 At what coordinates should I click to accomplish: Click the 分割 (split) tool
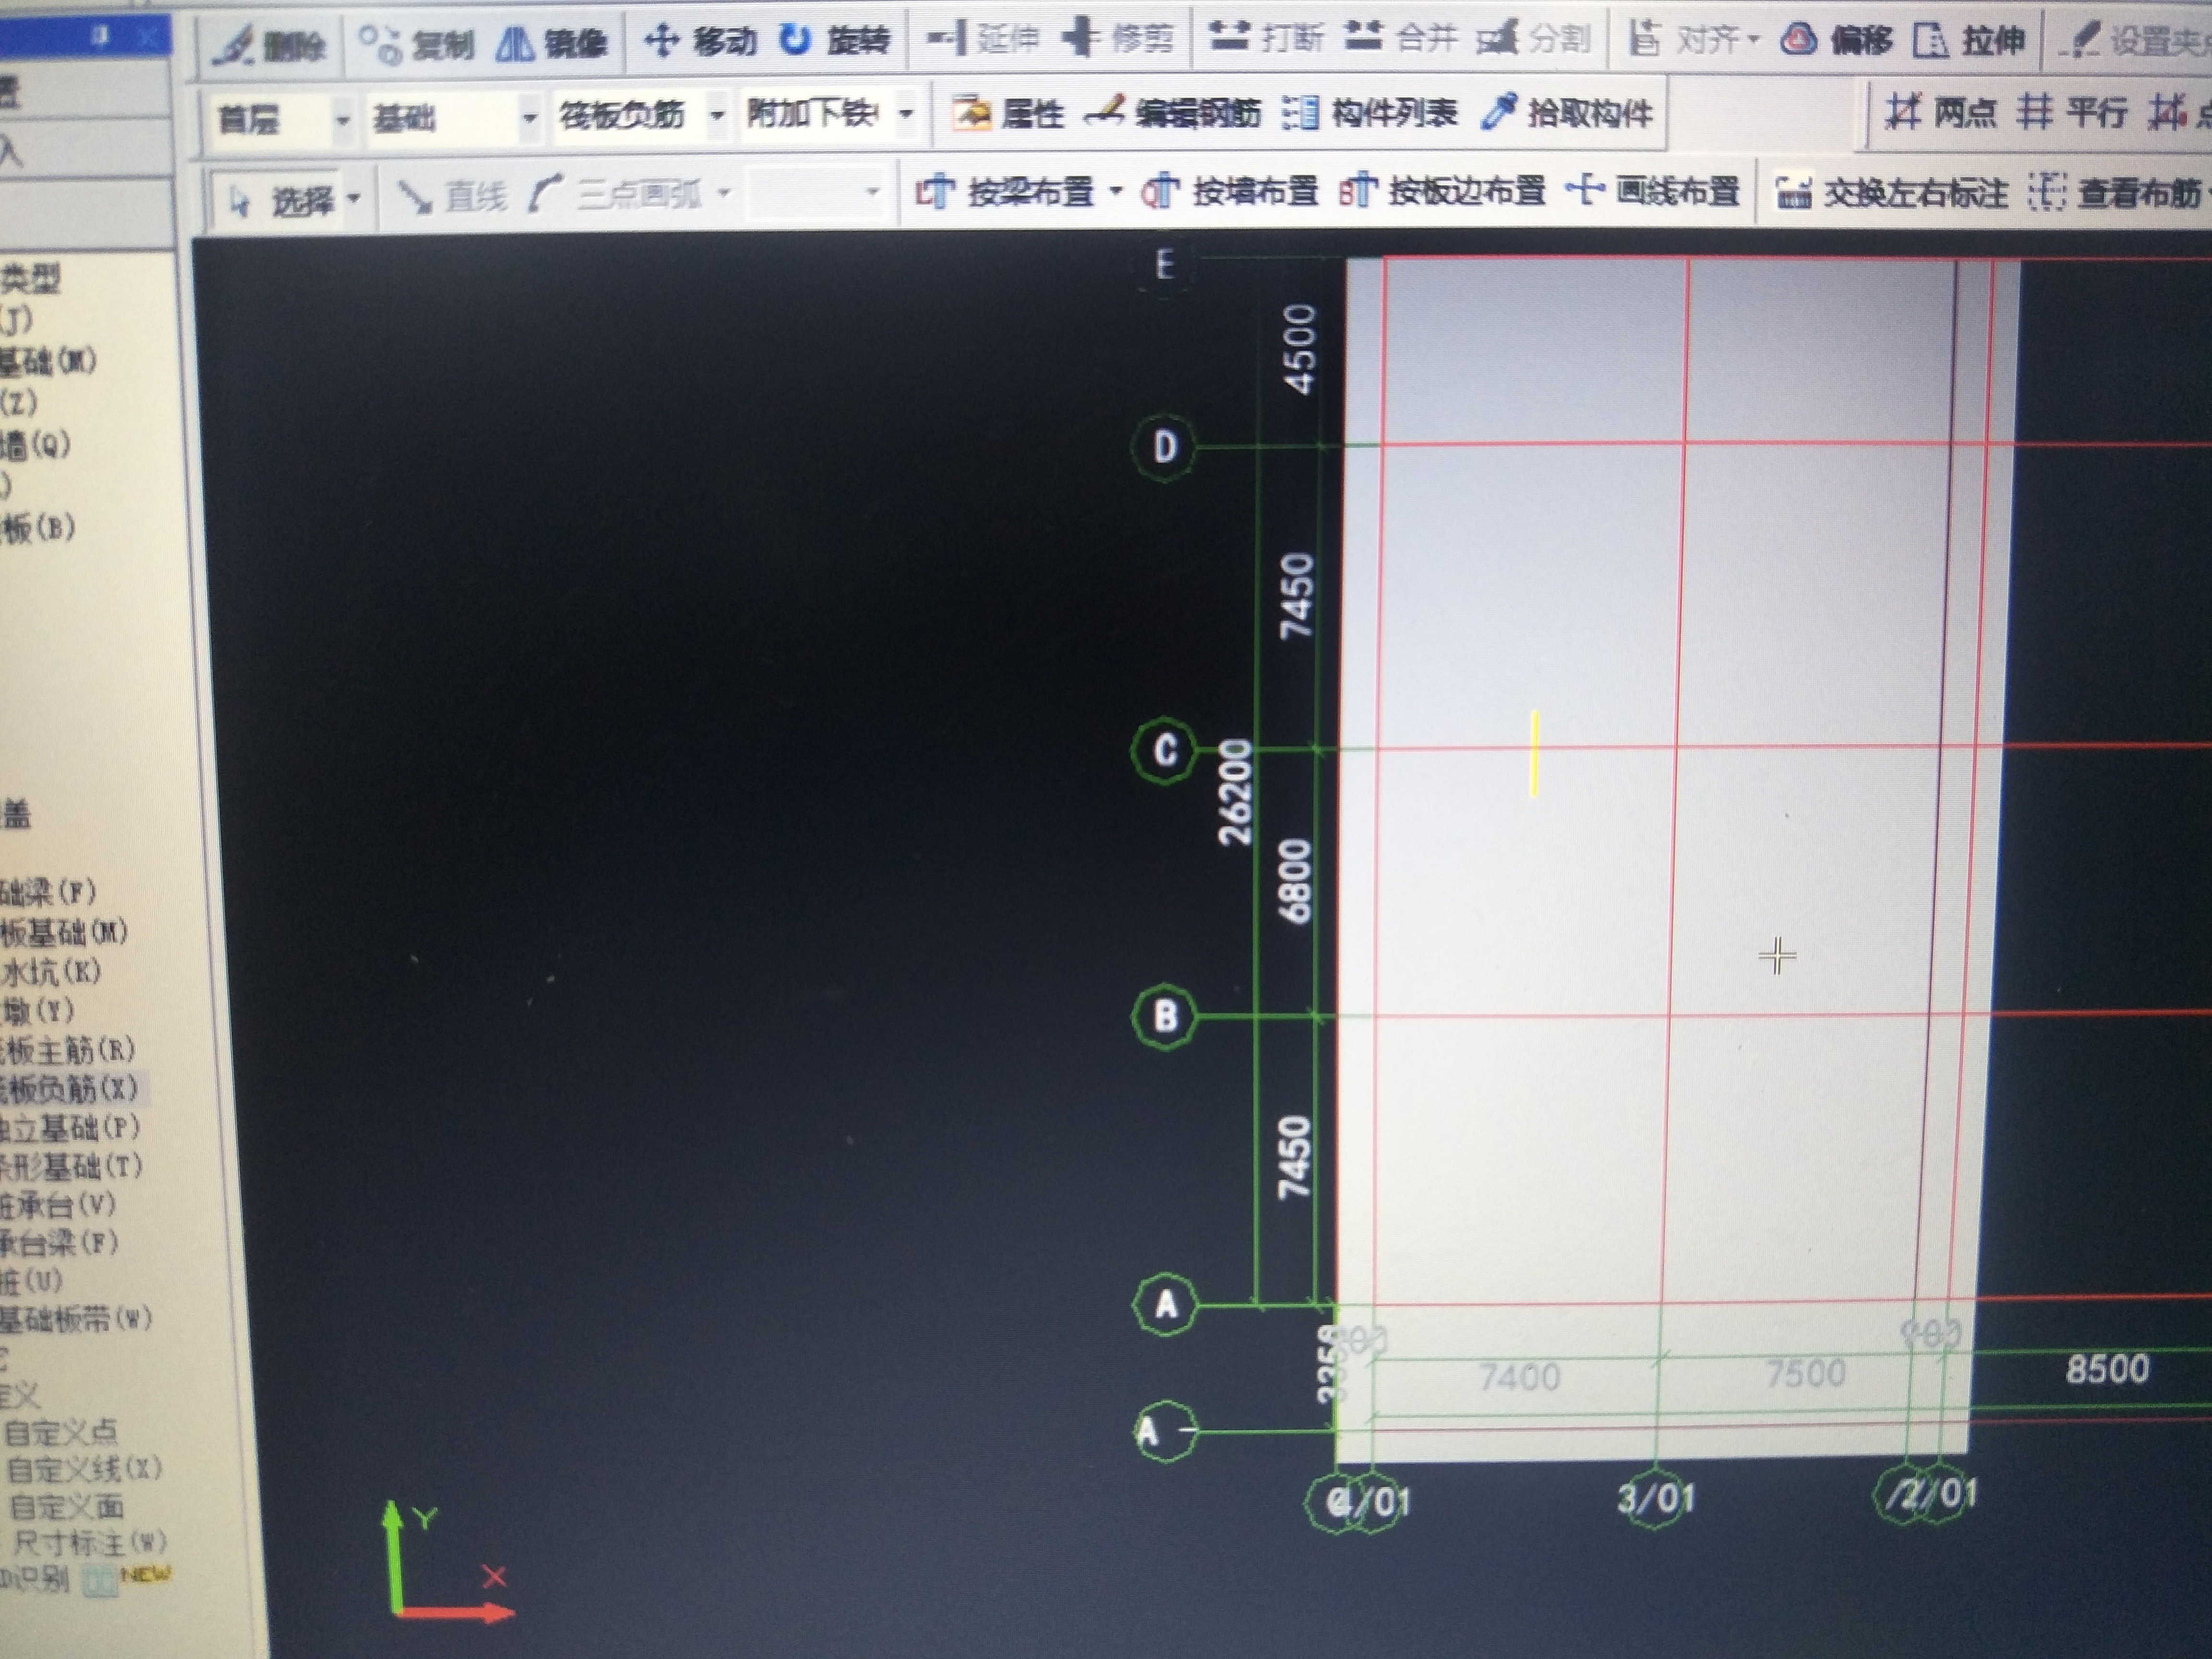pyautogui.click(x=1534, y=39)
